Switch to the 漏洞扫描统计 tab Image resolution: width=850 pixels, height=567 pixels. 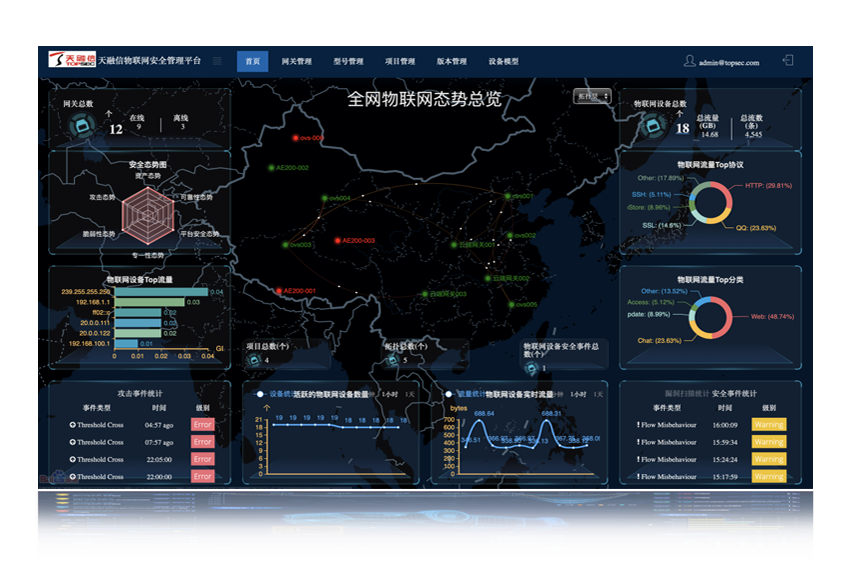tap(687, 394)
